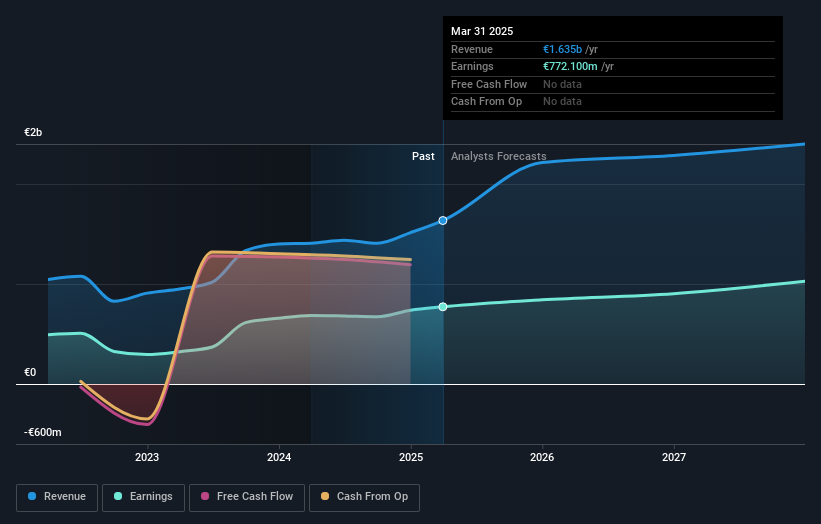Toggle the Cash From Op legend series
The width and height of the screenshot is (821, 524).
[364, 497]
